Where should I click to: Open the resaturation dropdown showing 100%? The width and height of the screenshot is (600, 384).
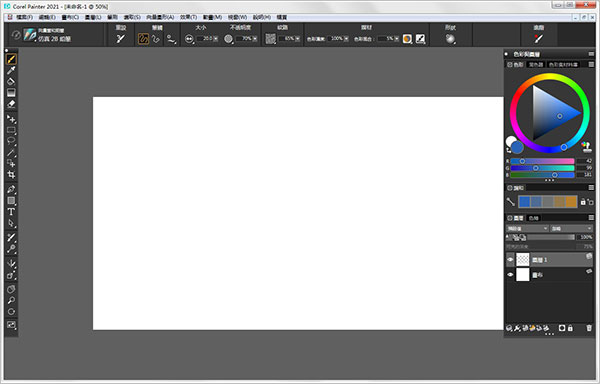click(346, 39)
